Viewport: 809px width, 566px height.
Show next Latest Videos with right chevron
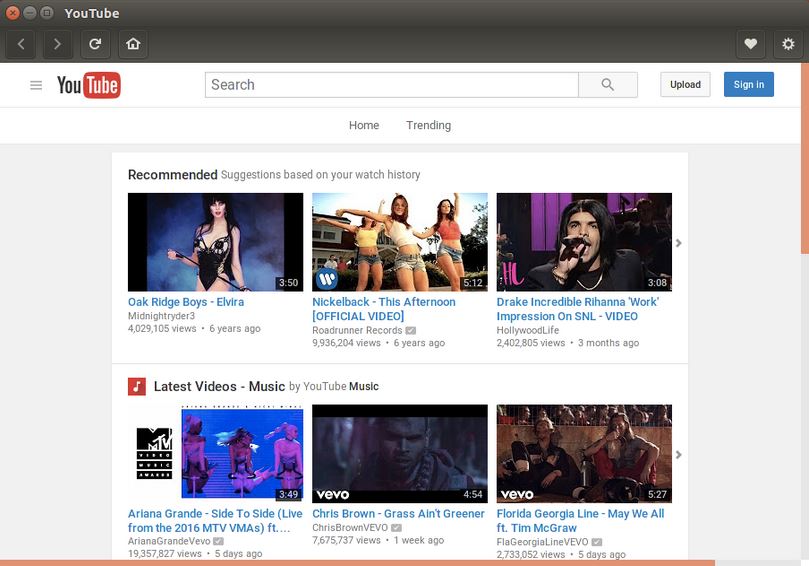[x=679, y=455]
